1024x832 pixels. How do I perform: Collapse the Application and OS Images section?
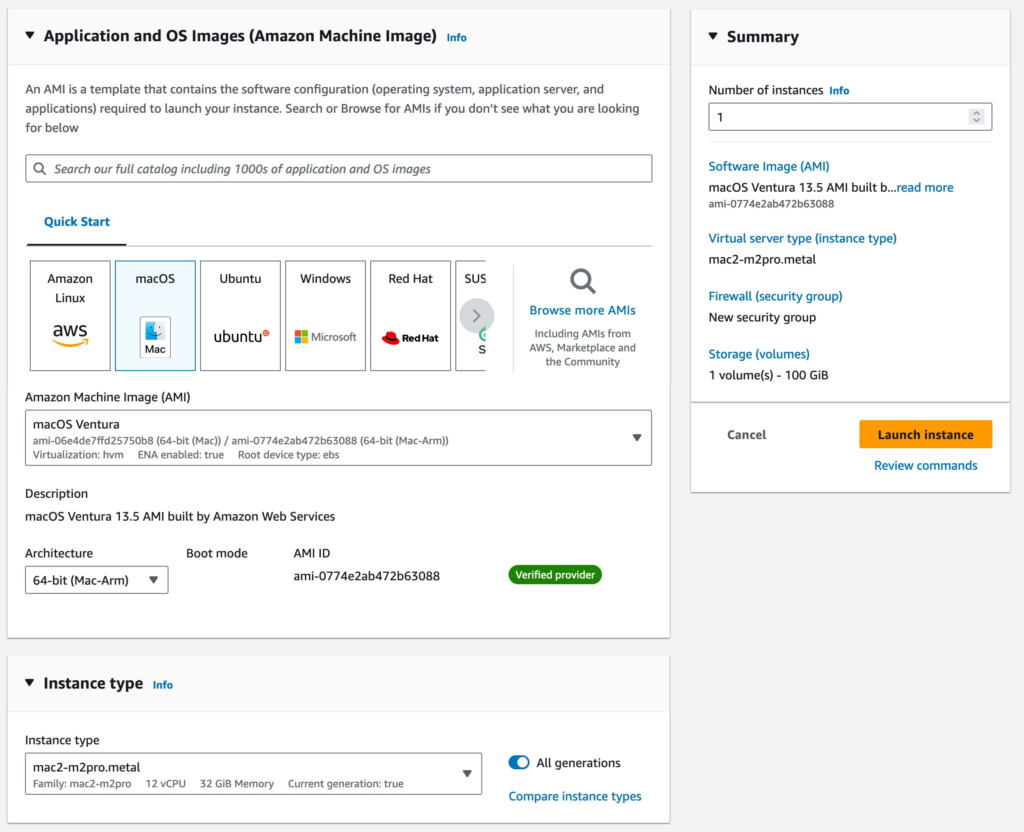pos(29,36)
